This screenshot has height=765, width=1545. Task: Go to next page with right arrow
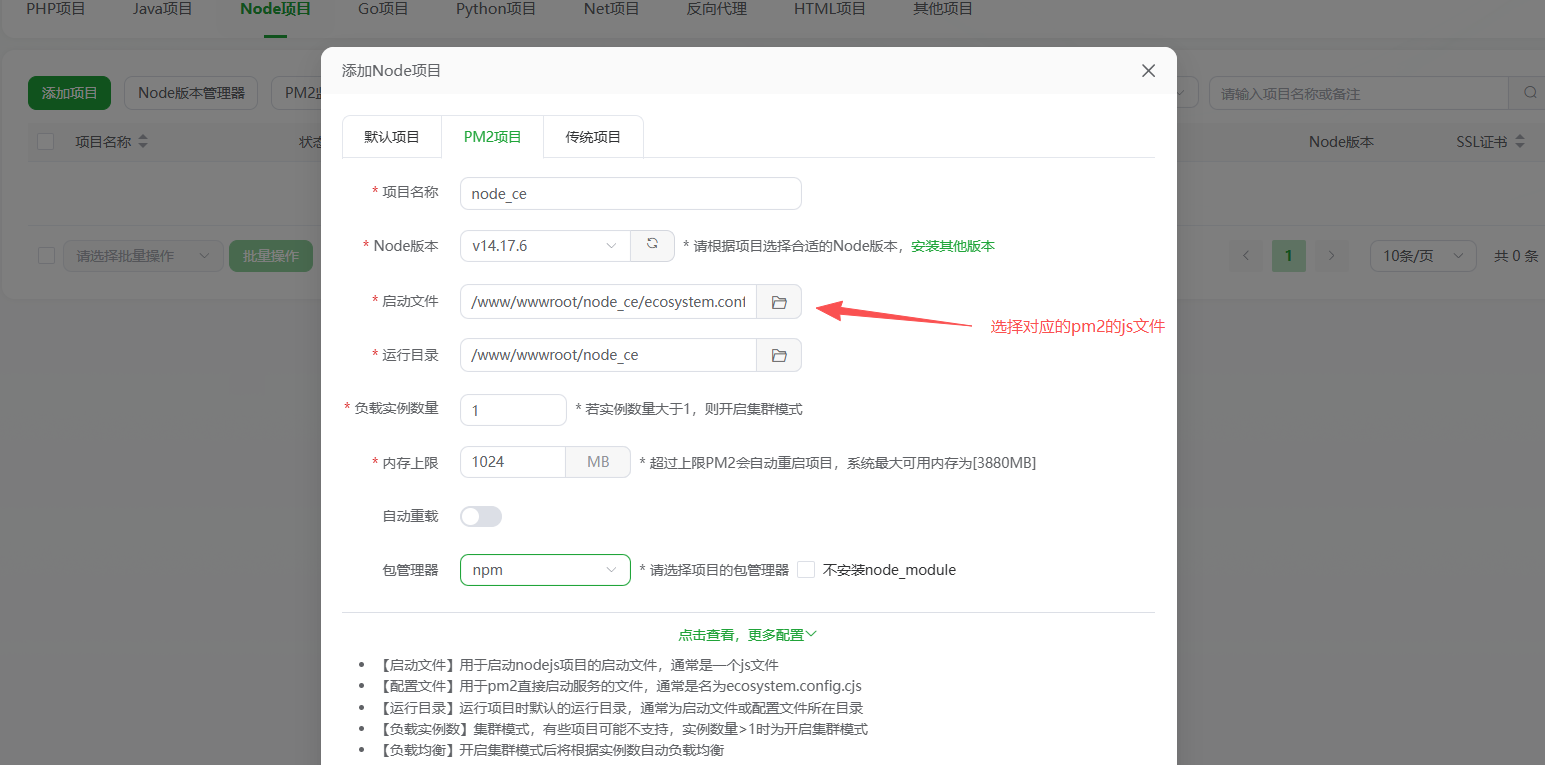coord(1331,255)
